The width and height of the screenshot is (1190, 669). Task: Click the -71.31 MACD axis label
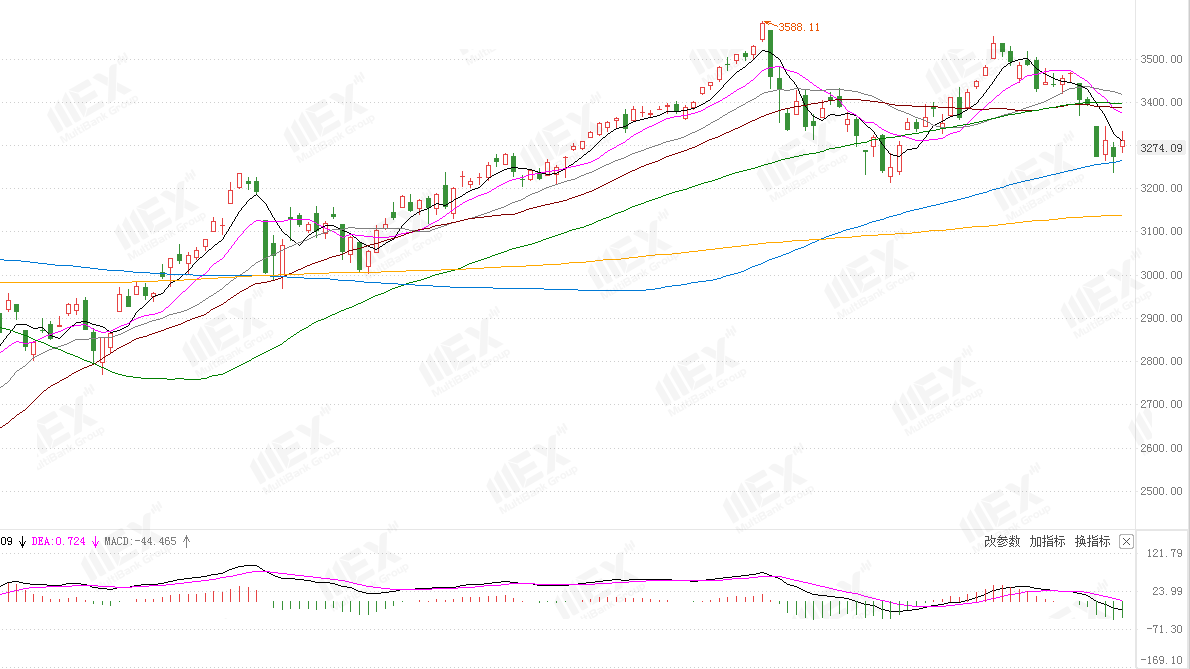point(1164,630)
